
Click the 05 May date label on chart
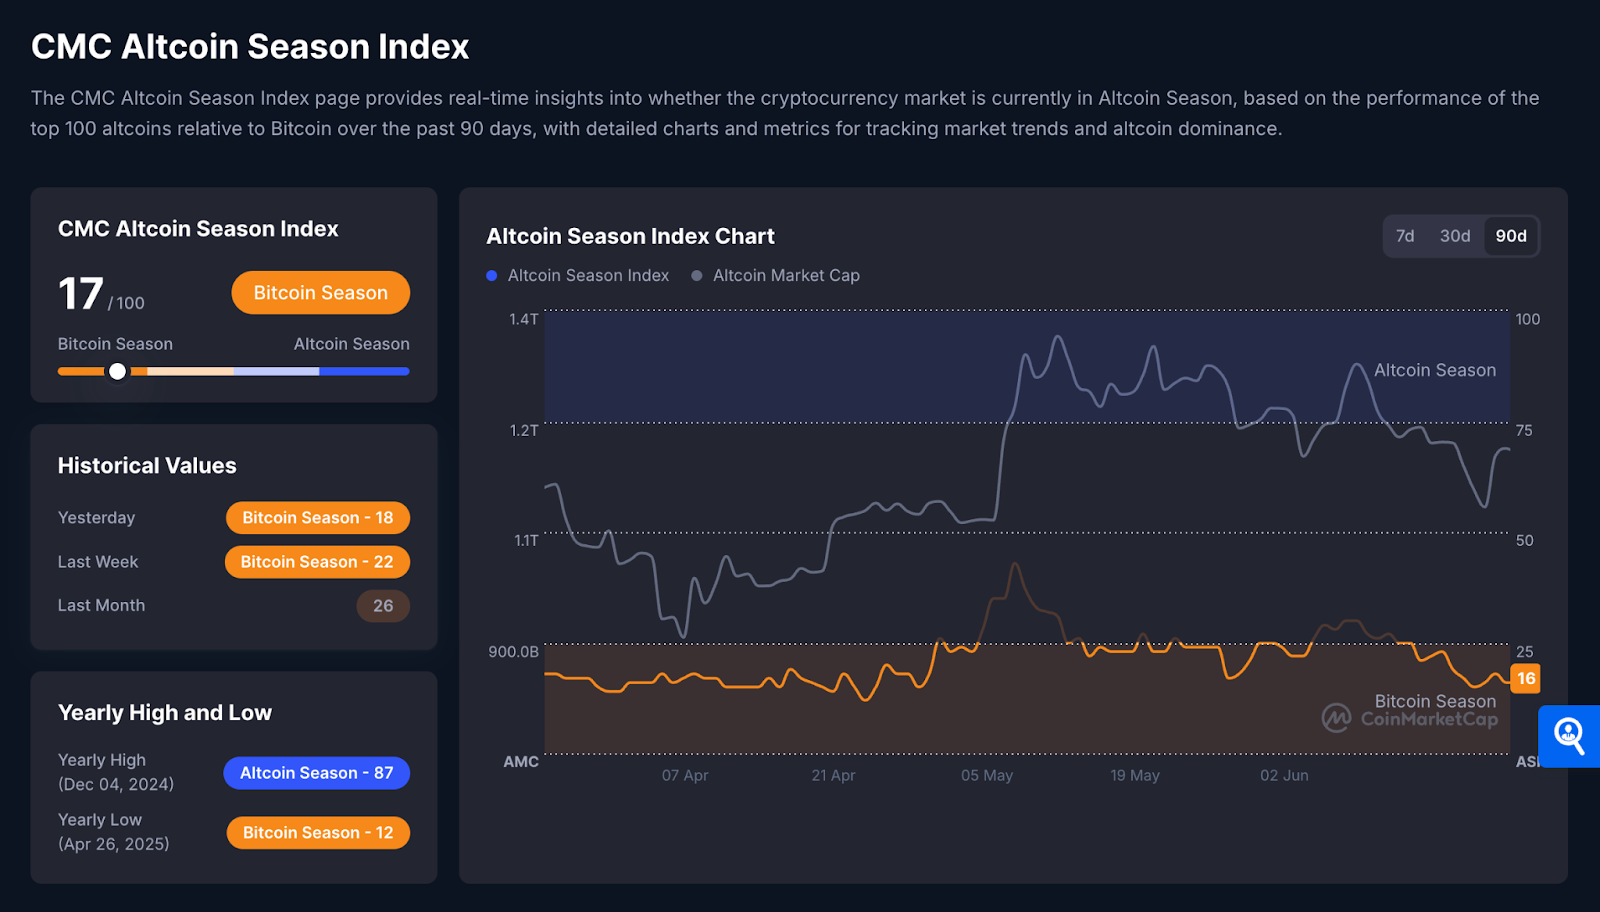[x=987, y=775]
